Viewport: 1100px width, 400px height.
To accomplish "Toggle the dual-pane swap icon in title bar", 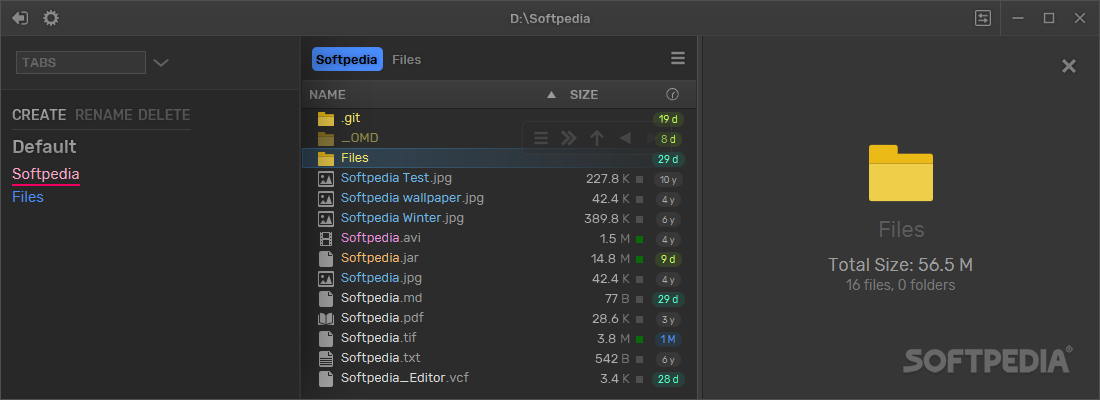I will coord(984,18).
